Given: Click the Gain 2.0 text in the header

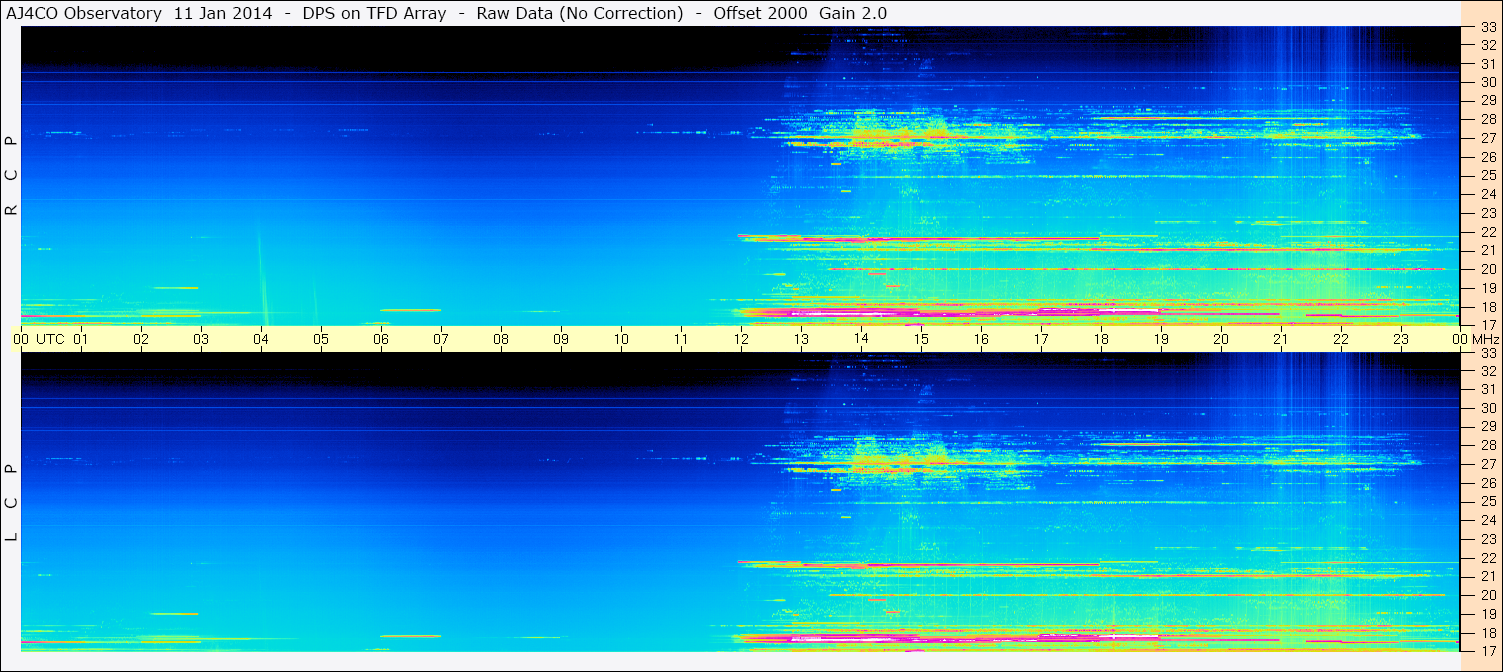Looking at the screenshot, I should (x=852, y=13).
